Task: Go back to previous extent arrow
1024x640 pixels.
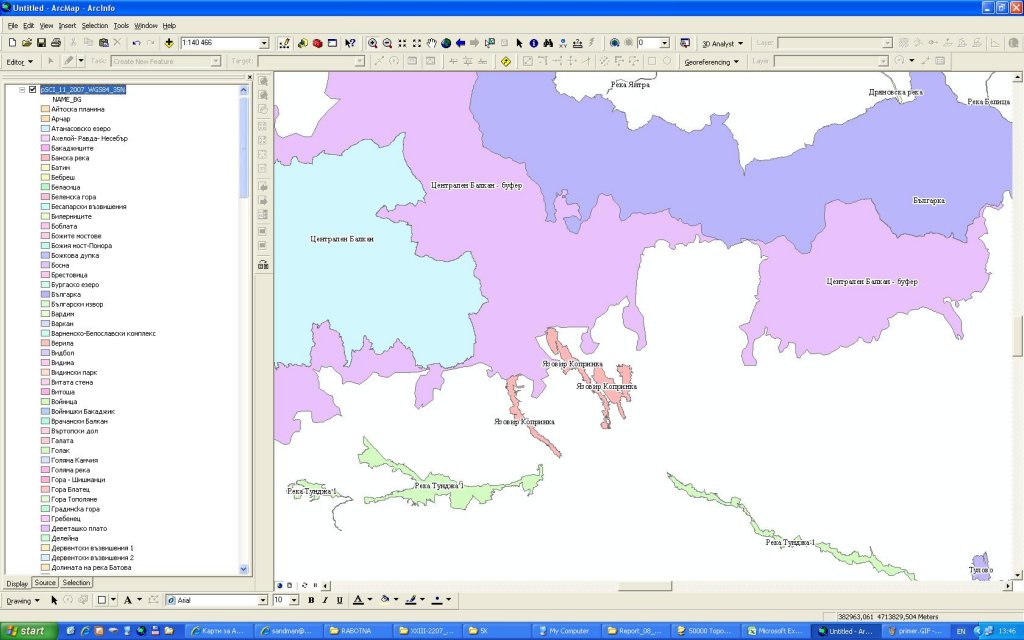Action: [460, 43]
